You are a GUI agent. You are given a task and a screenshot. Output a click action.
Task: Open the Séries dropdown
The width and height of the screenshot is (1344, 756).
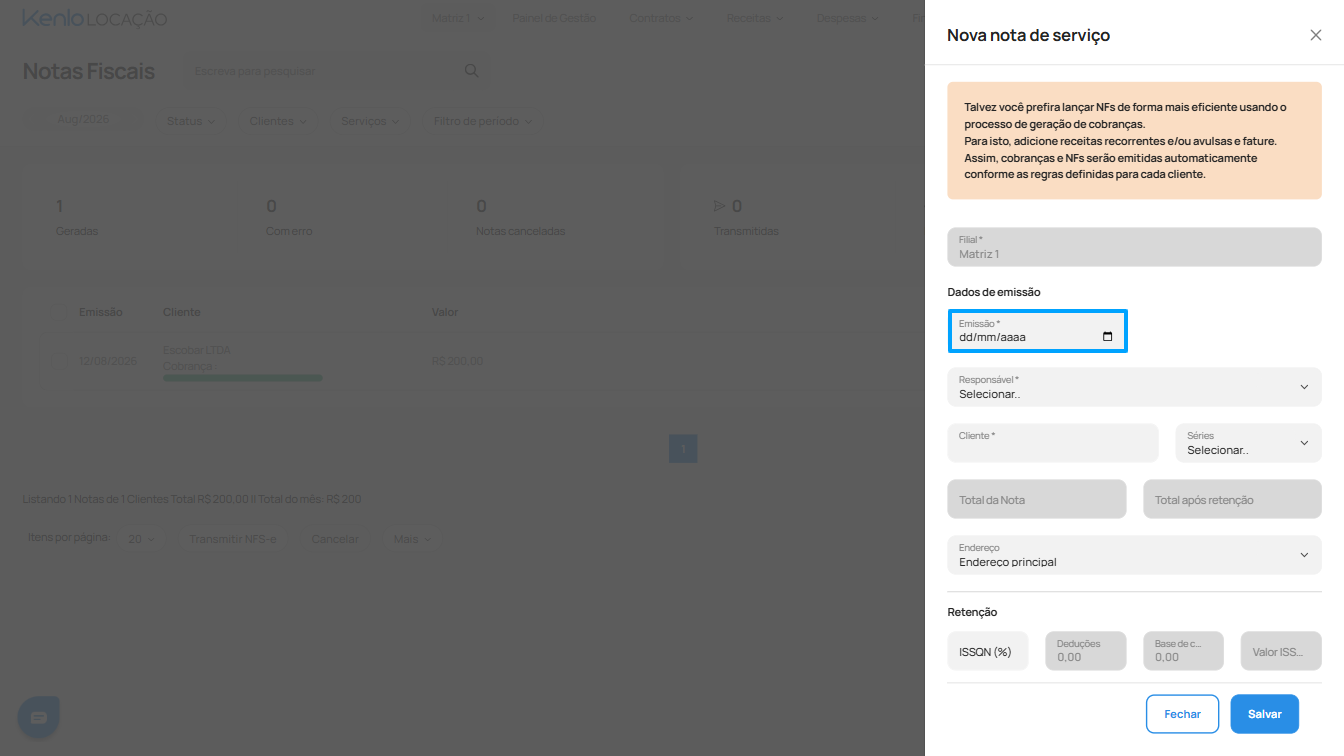pos(1248,443)
